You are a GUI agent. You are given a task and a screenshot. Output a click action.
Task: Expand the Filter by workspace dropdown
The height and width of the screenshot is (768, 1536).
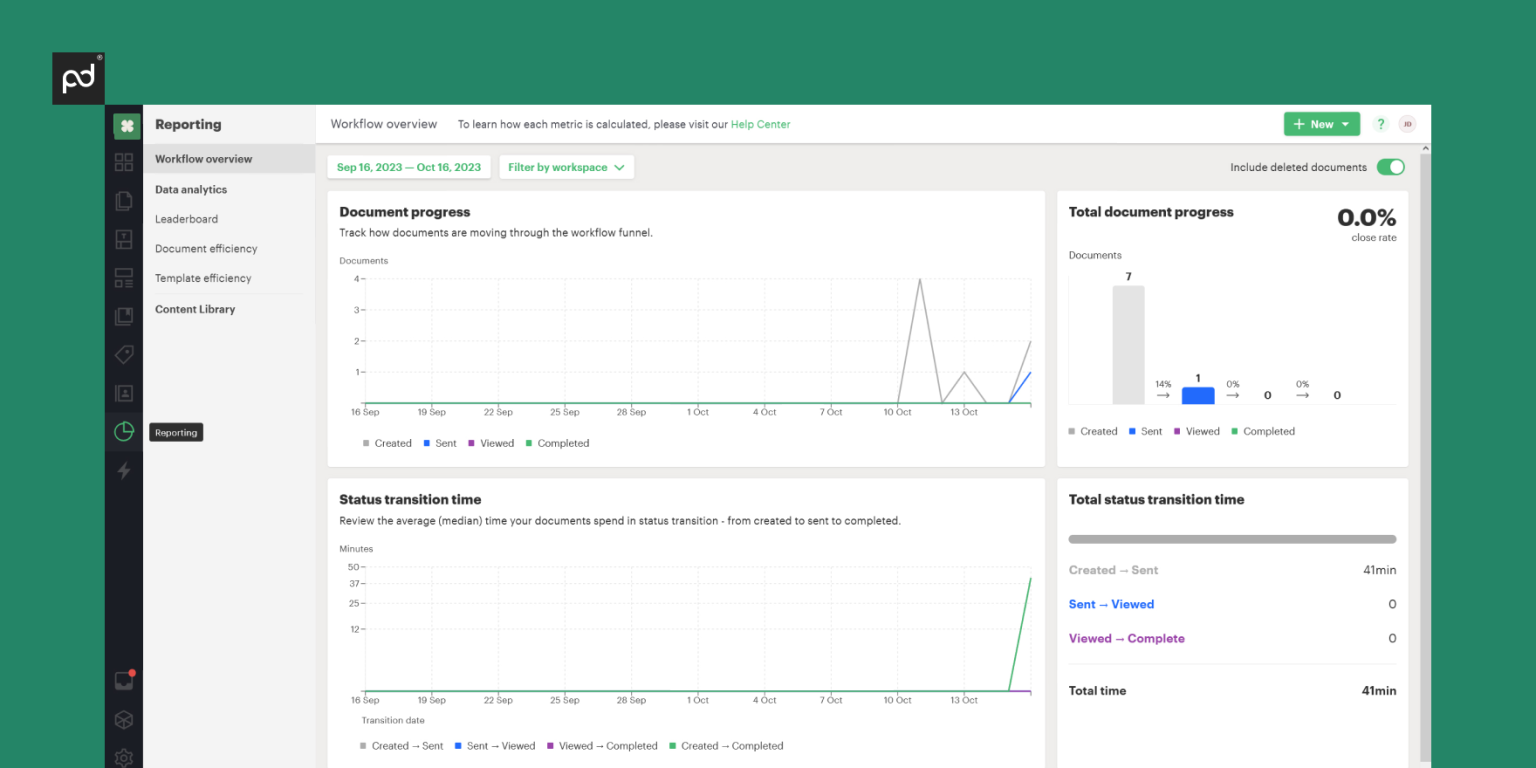coord(566,167)
